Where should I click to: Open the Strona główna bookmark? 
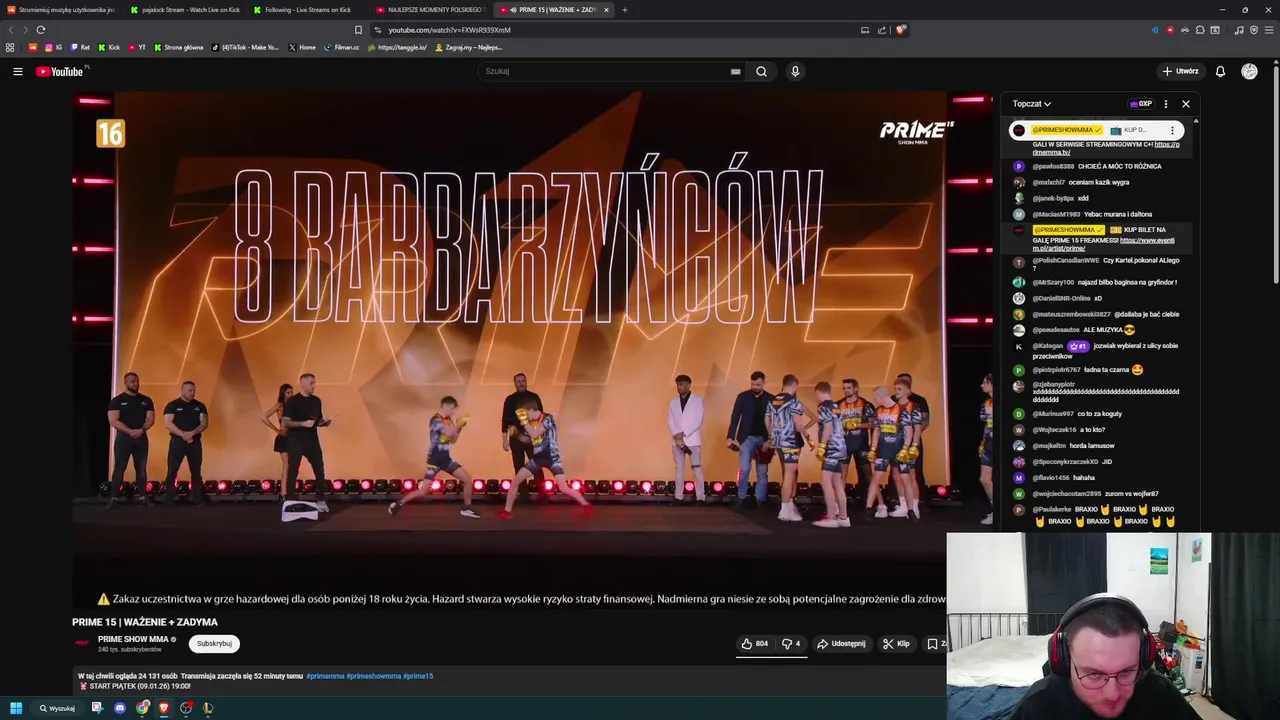(178, 47)
